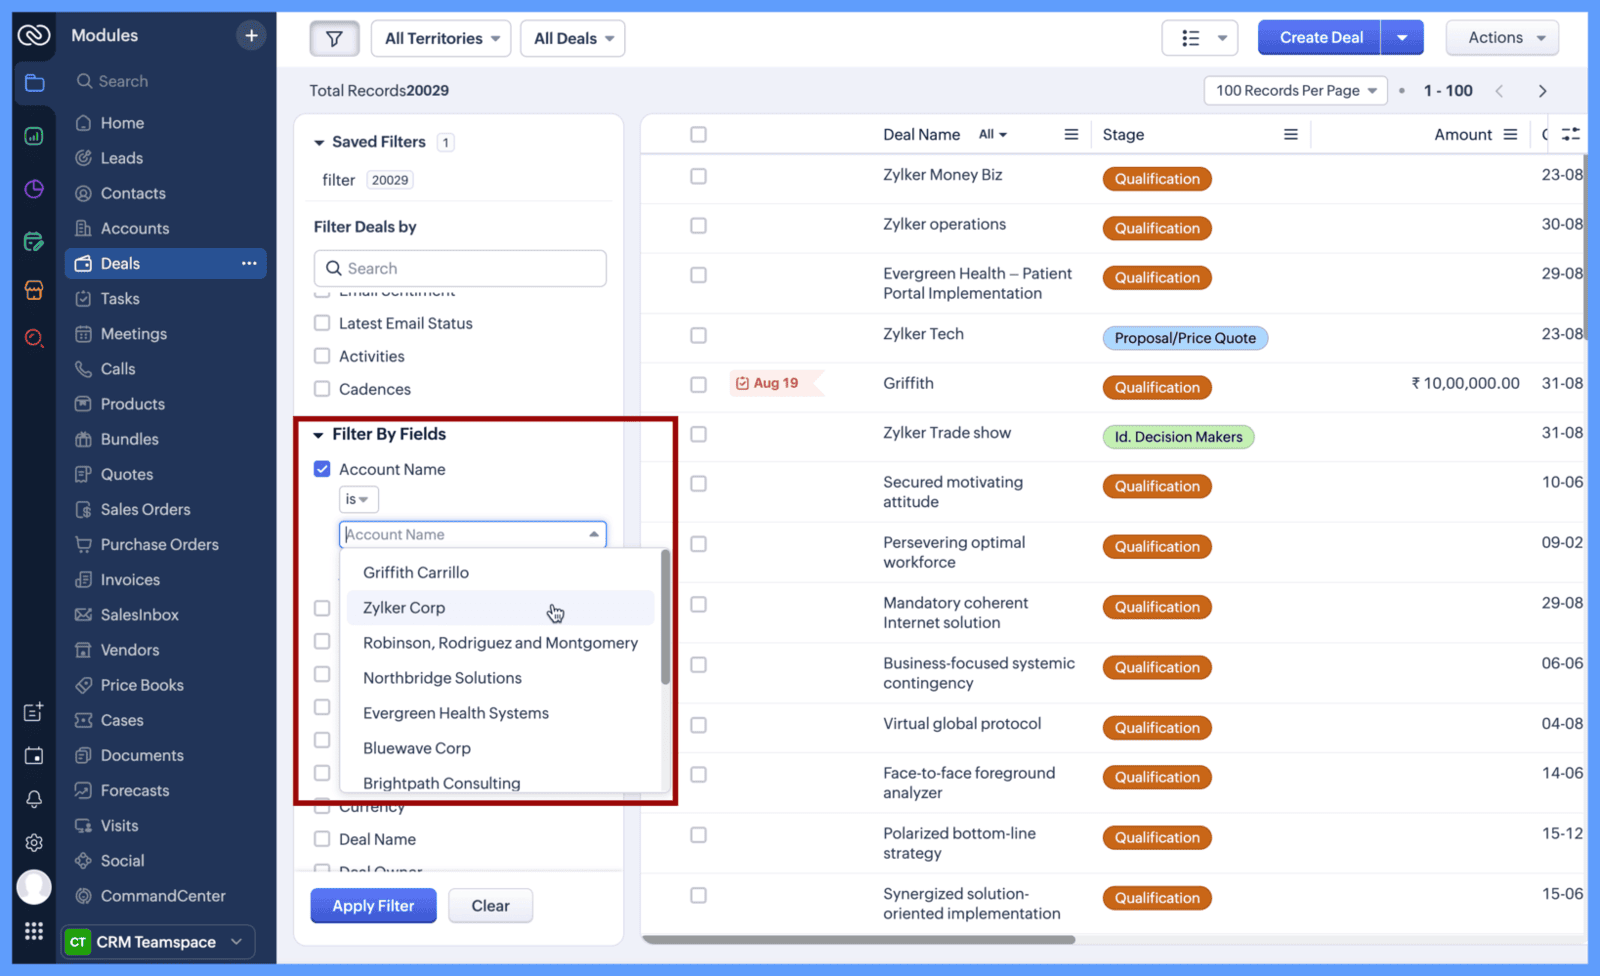Open settings gear in left rail
This screenshot has width=1600, height=976.
tap(34, 843)
